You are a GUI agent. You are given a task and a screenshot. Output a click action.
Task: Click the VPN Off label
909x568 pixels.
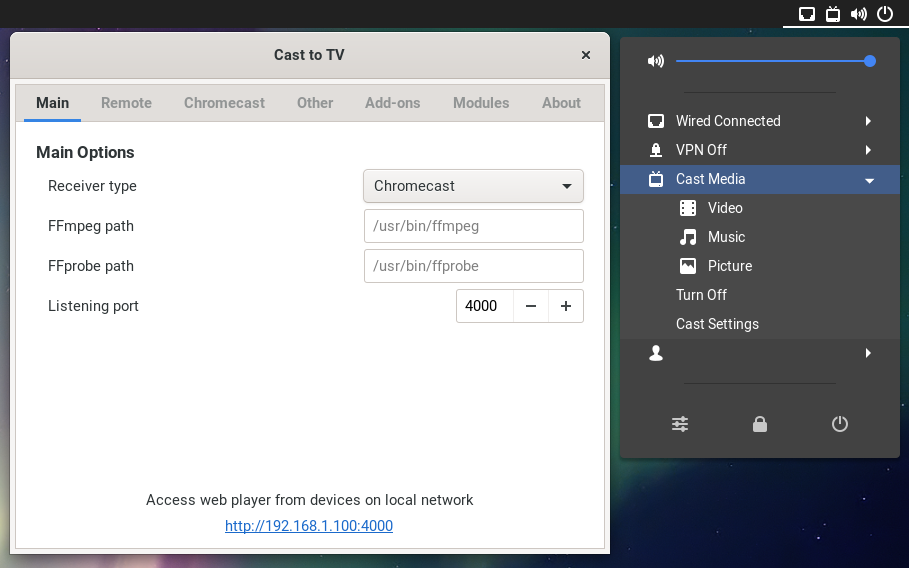[x=701, y=150]
